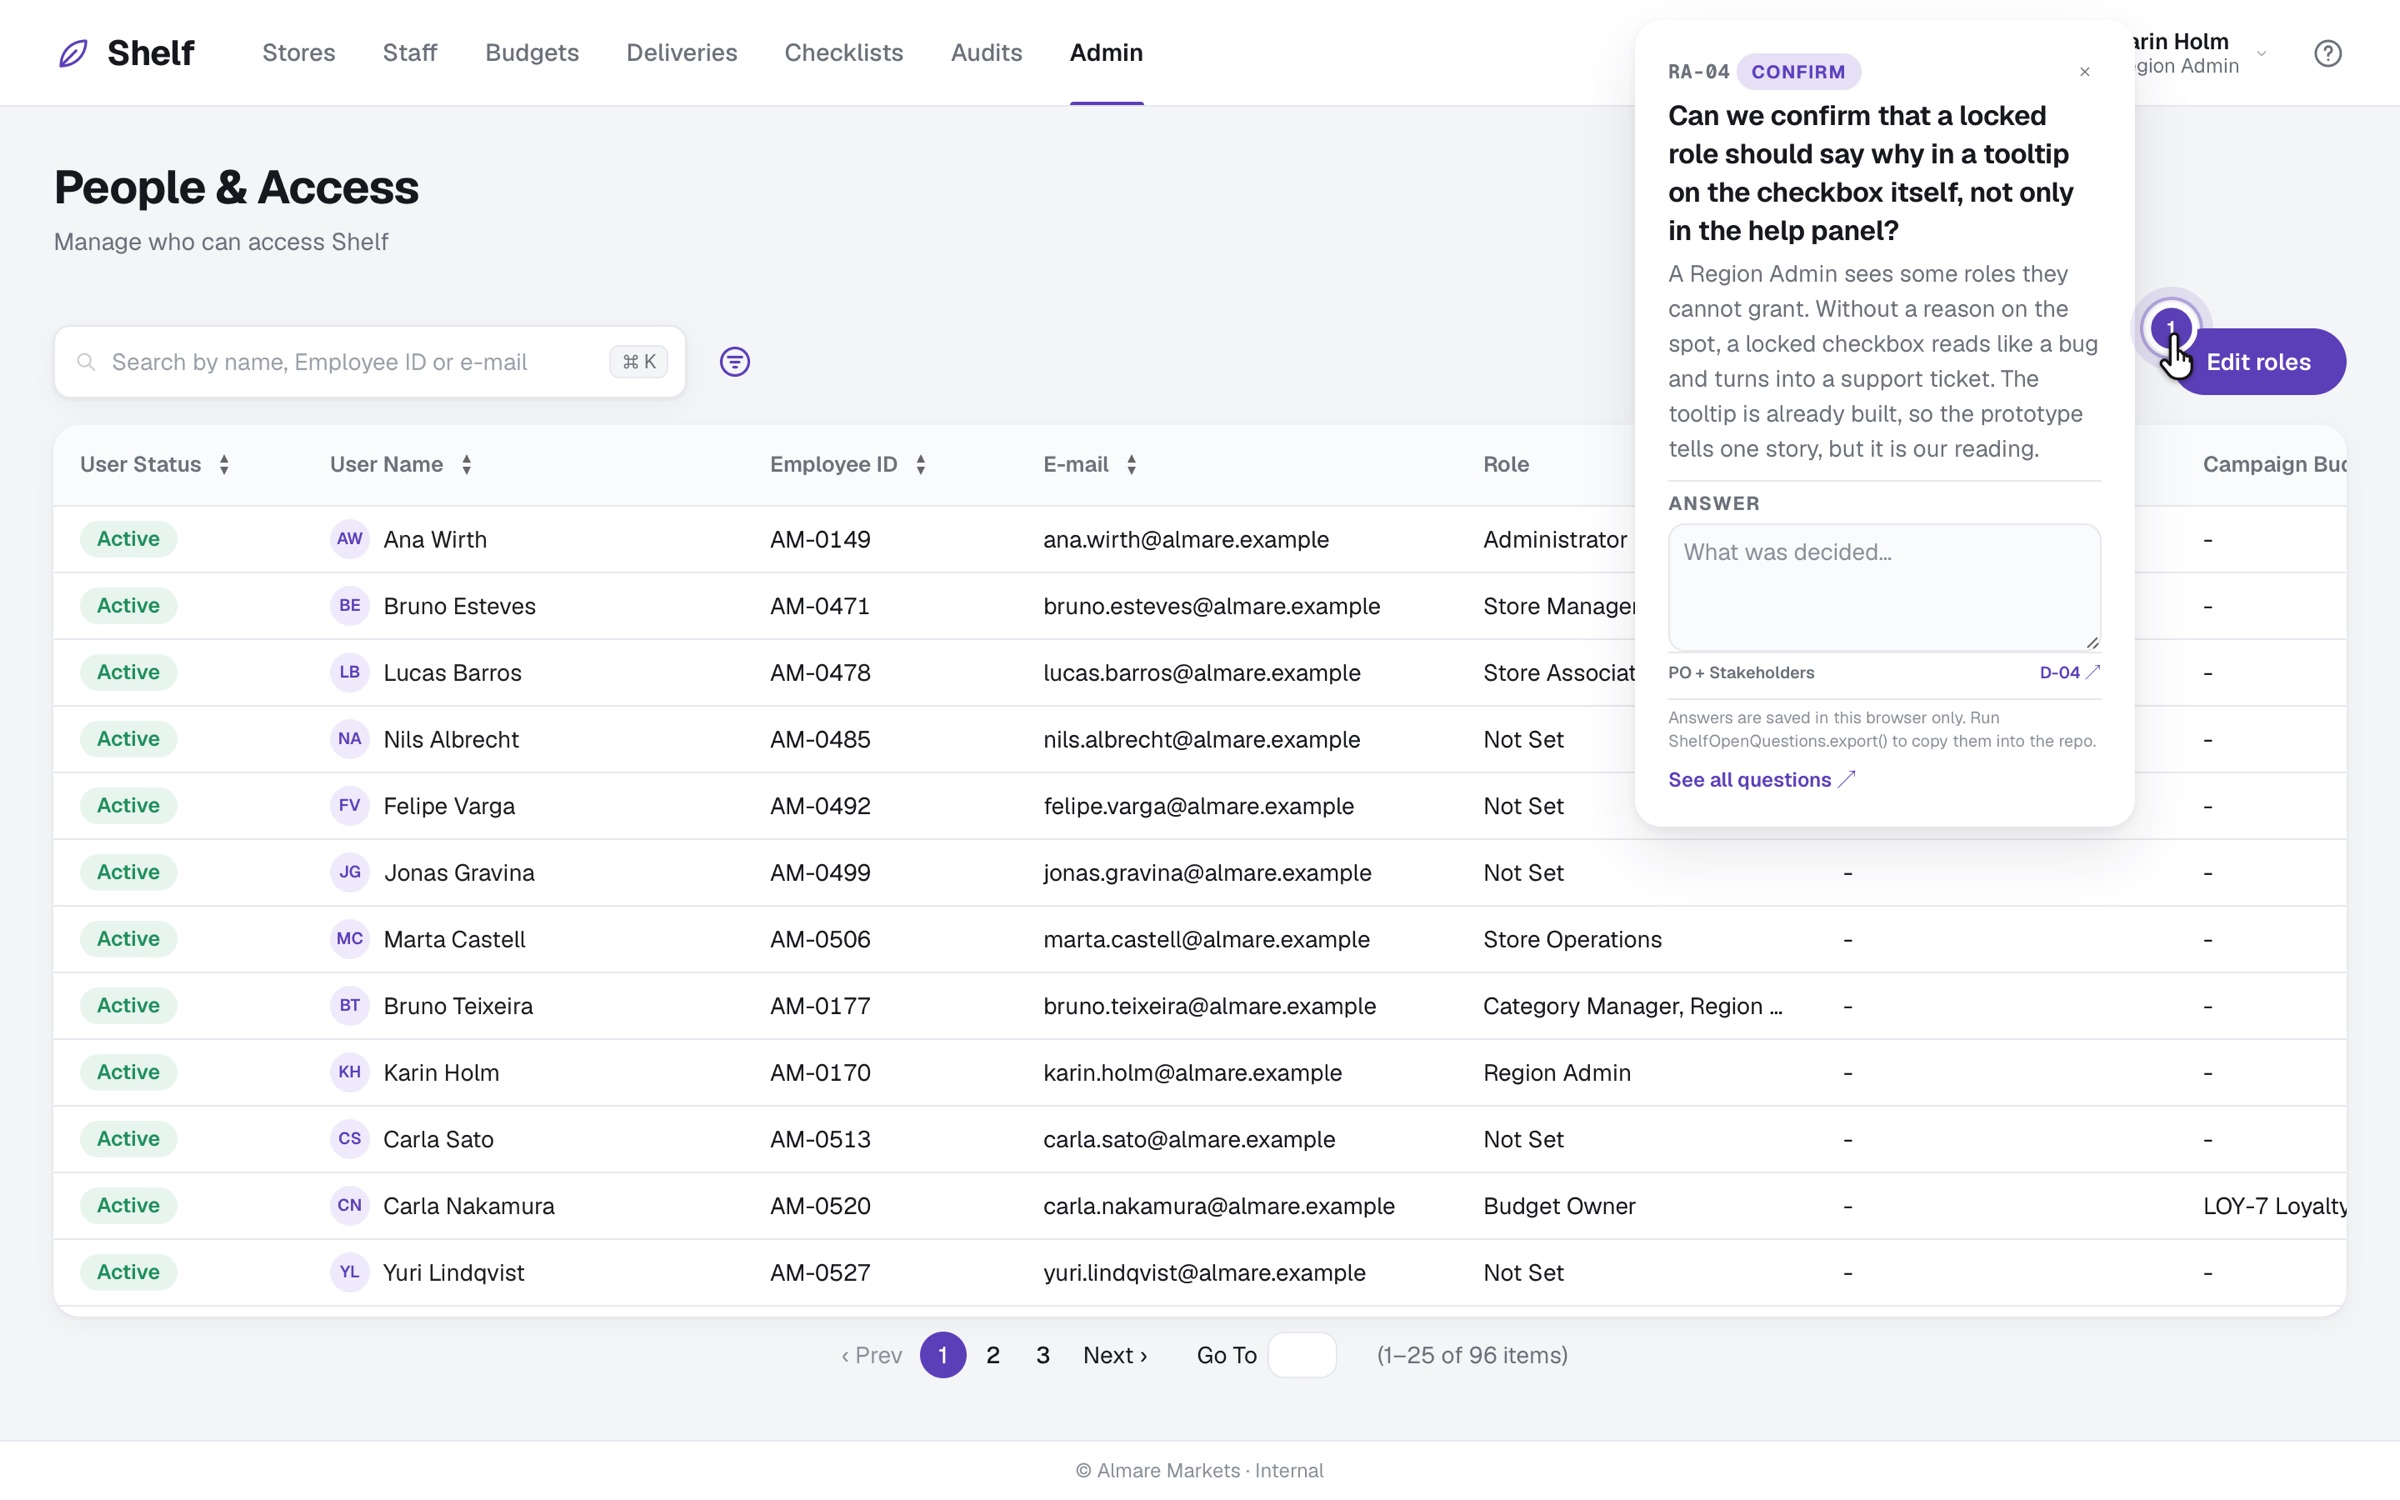Open the filter icon beside search
Viewport: 2400px width, 1500px height.
[x=735, y=362]
